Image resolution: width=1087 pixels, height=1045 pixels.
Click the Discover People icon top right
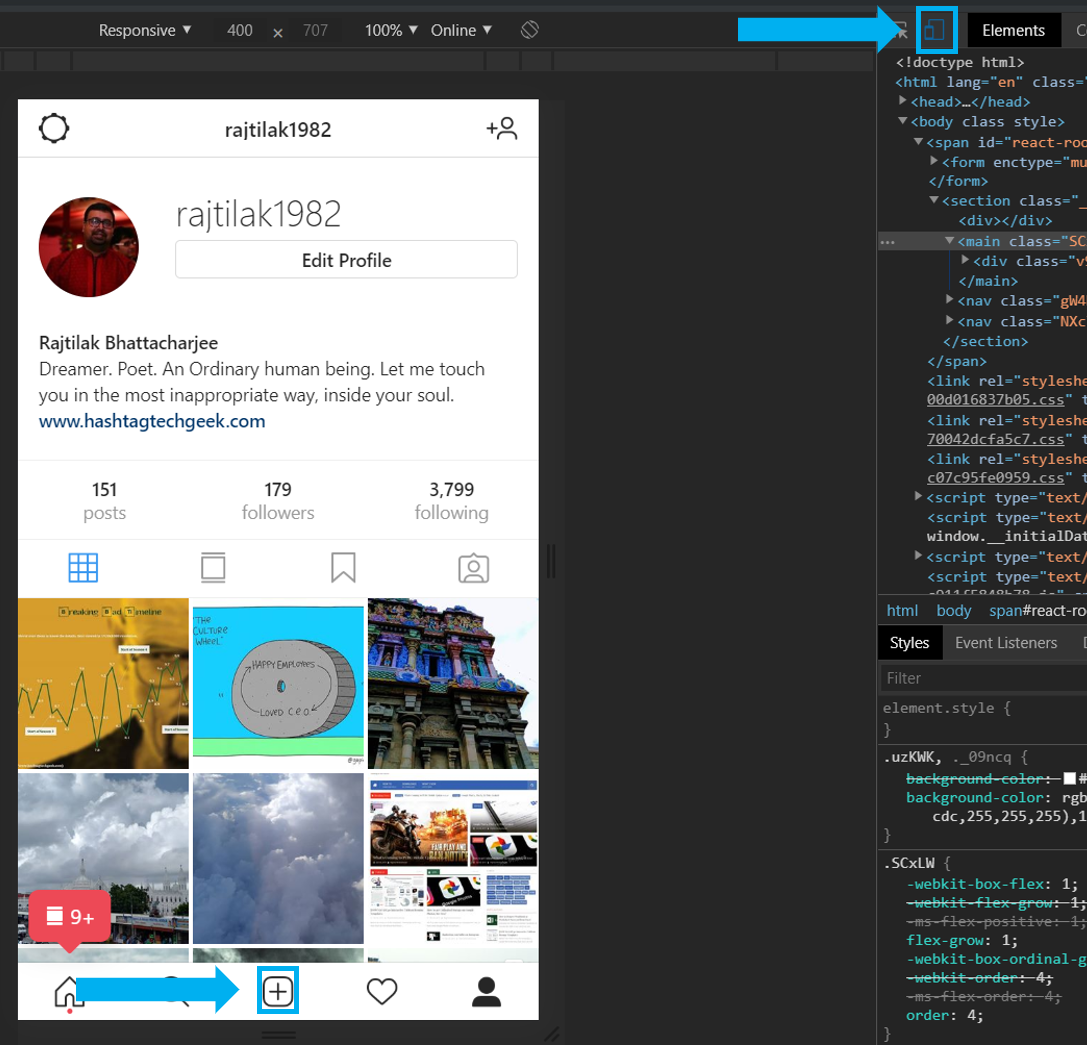point(501,128)
